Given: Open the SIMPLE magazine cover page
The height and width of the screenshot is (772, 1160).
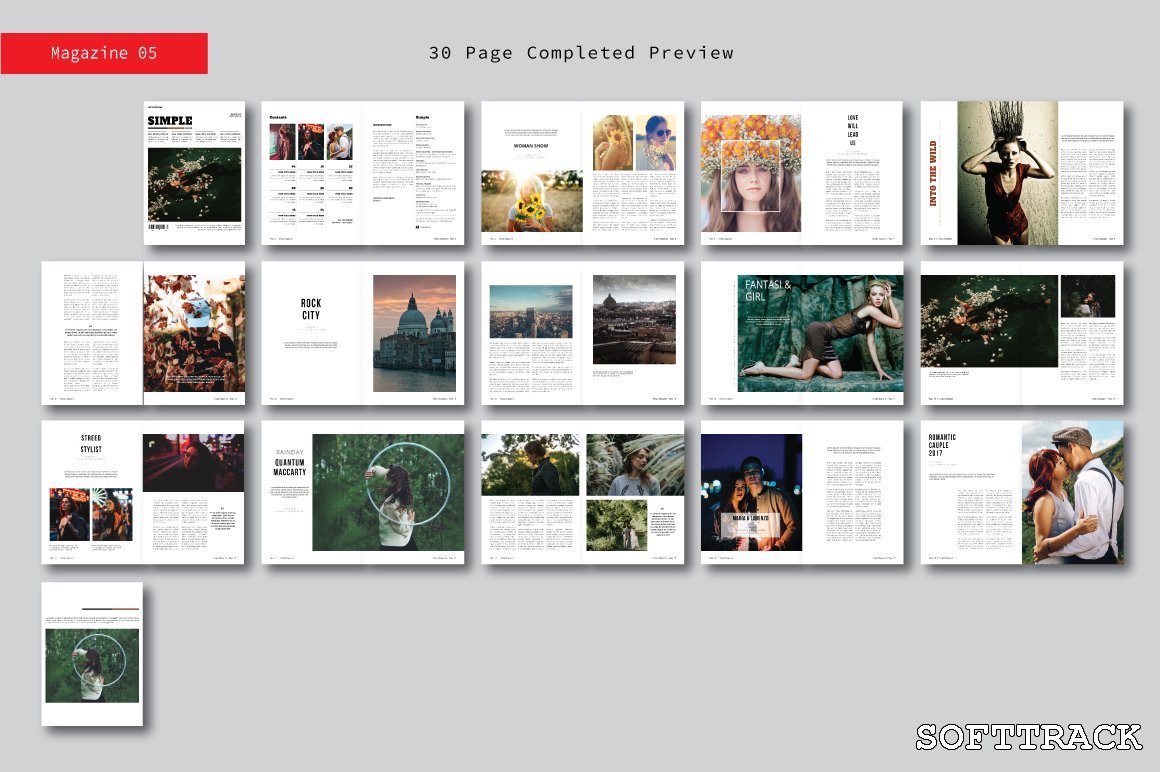Looking at the screenshot, I should point(193,172).
